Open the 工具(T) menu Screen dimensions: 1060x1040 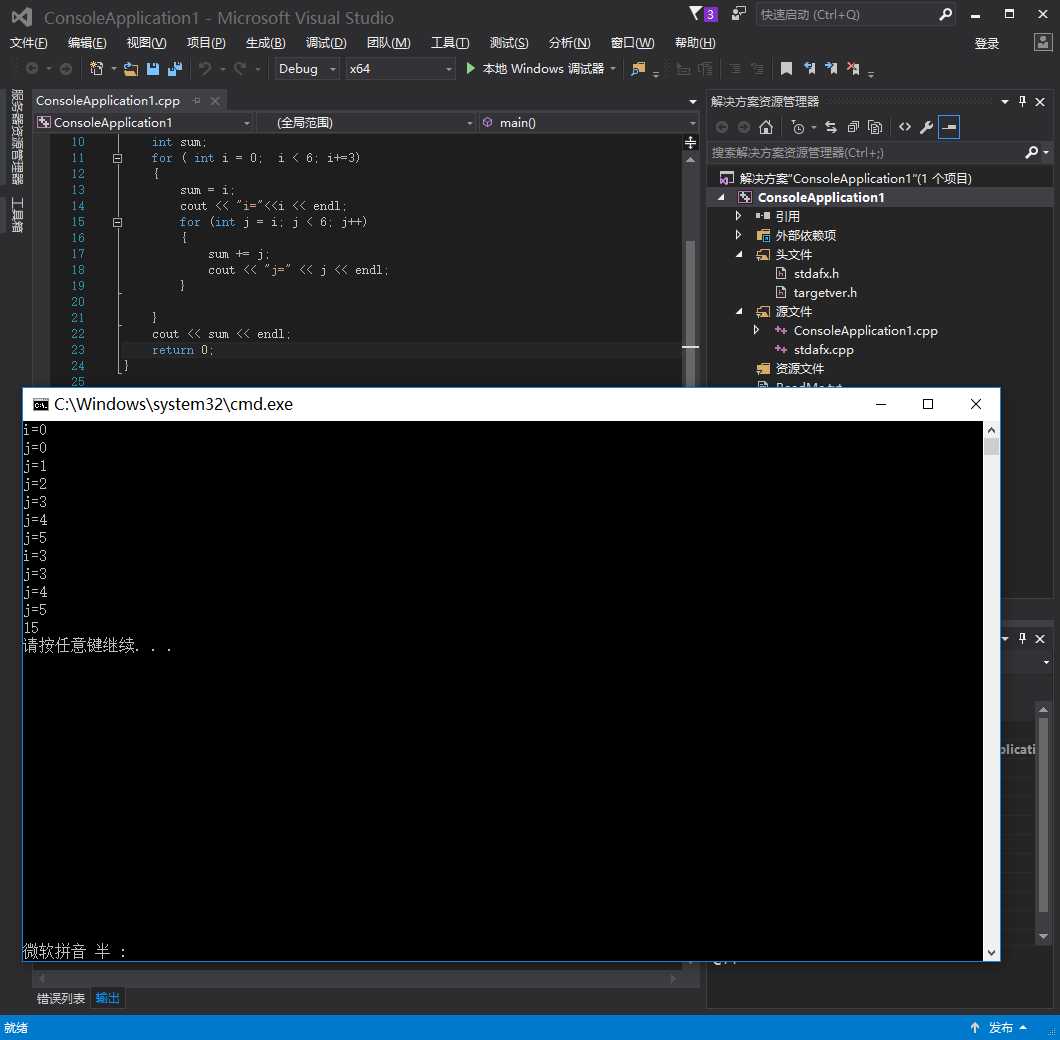pyautogui.click(x=450, y=43)
